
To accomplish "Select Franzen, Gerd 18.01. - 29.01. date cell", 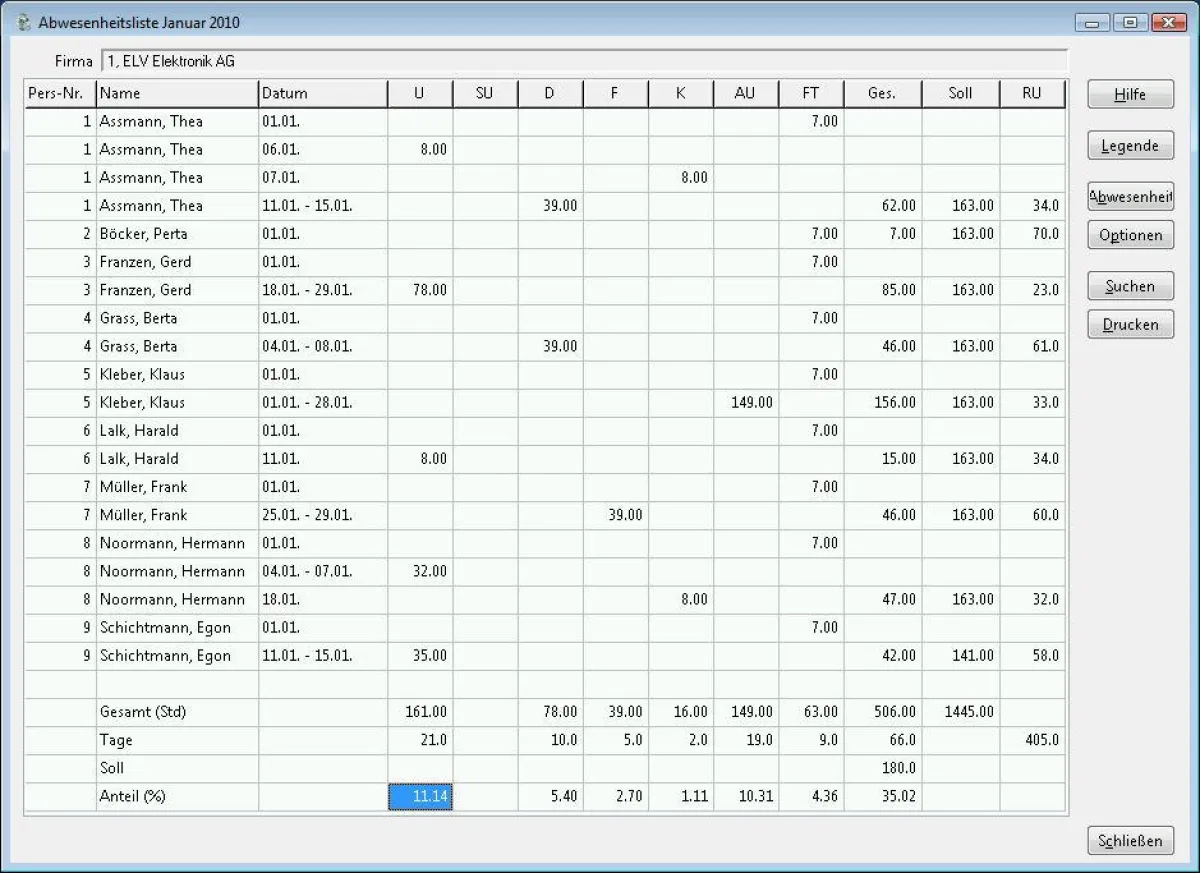I will pyautogui.click(x=322, y=290).
